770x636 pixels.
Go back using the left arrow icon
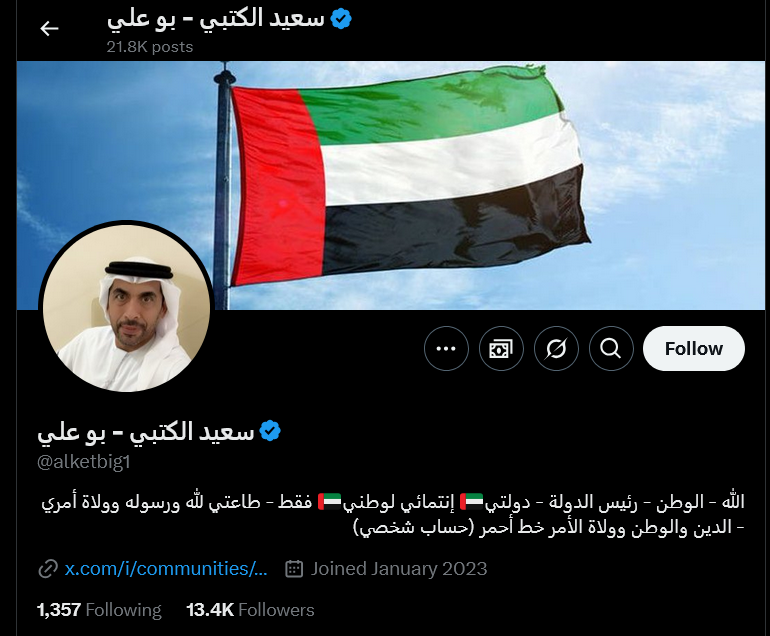49,28
